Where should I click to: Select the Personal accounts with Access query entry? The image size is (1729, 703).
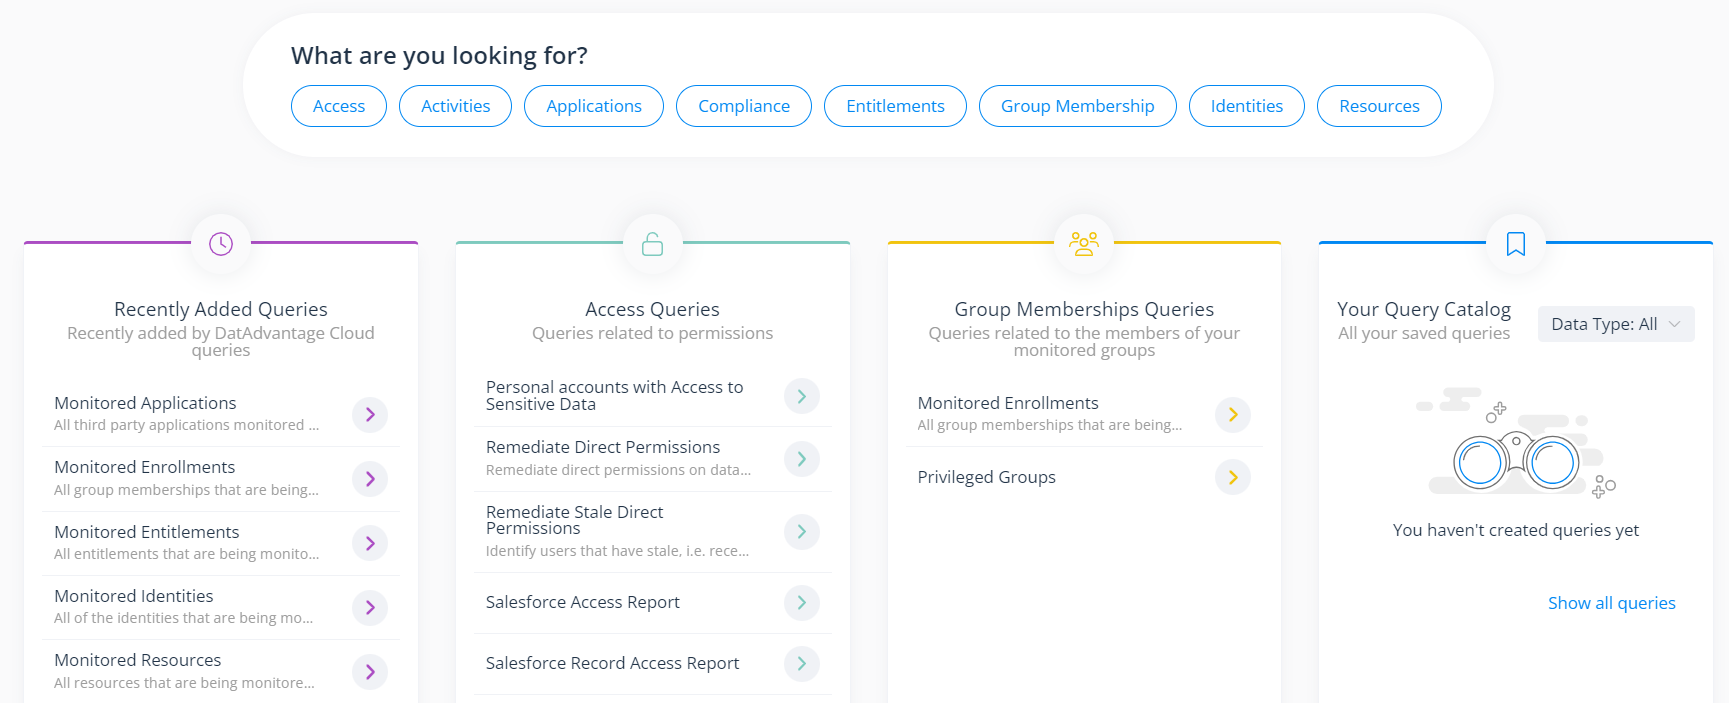[x=614, y=396]
